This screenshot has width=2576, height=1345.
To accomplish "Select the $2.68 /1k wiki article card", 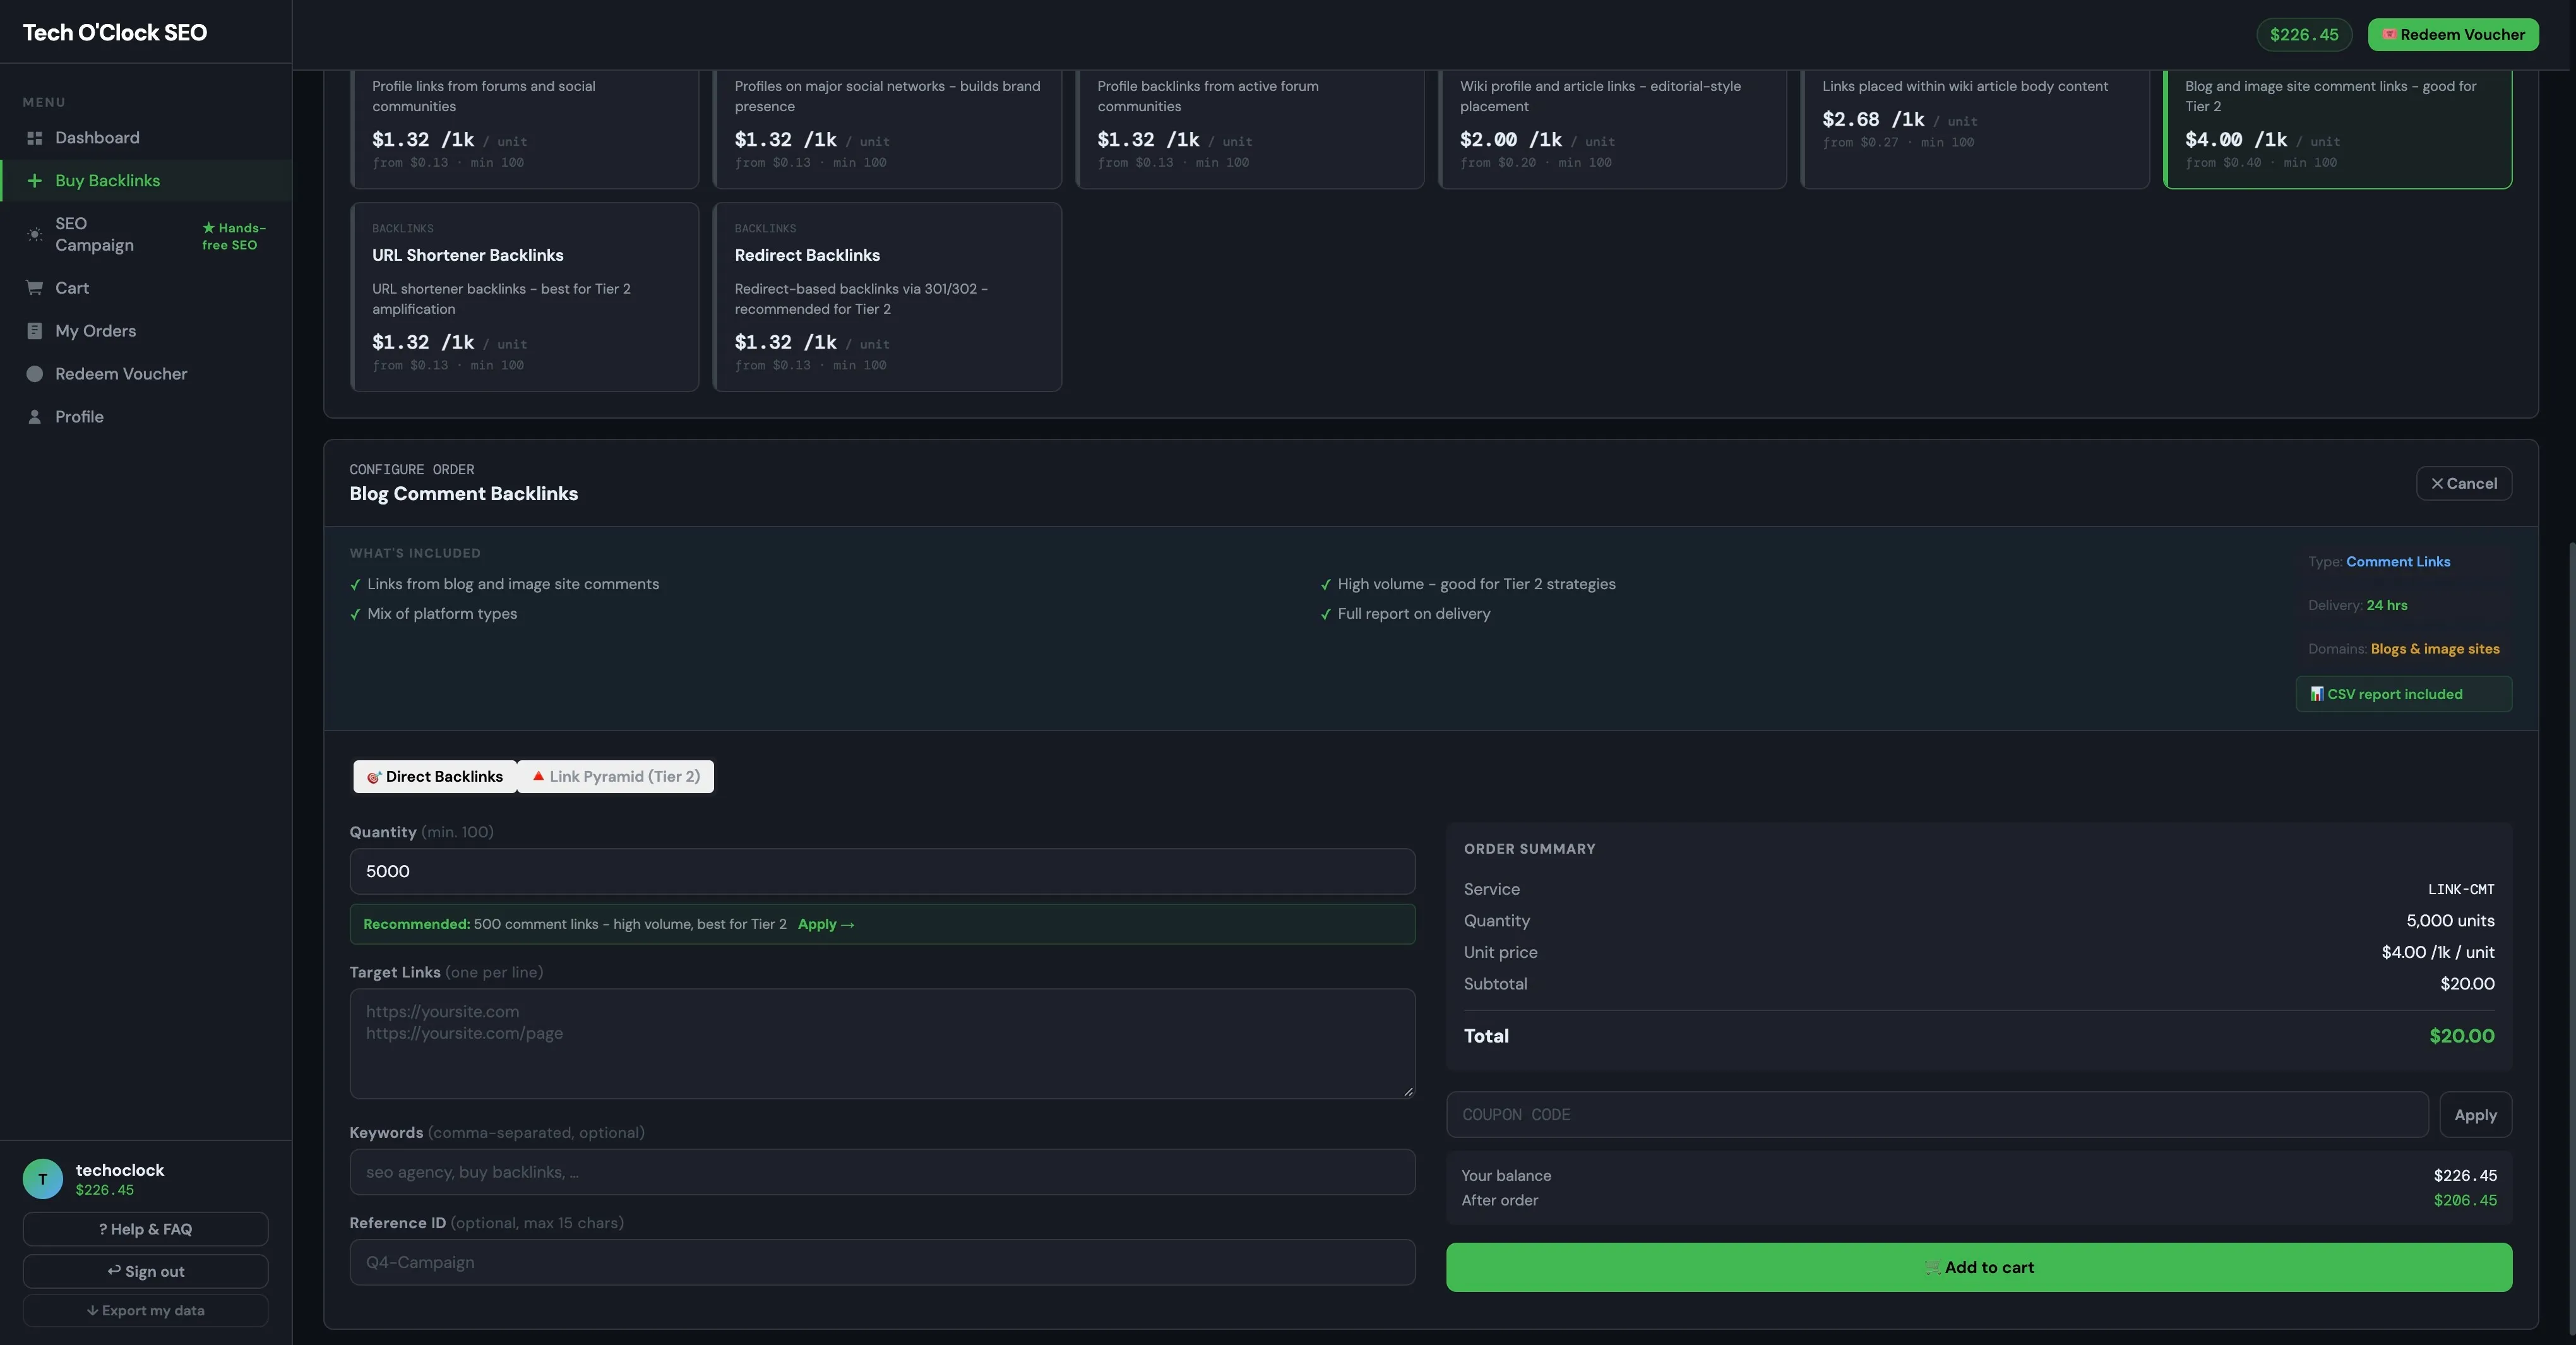I will [x=1975, y=129].
